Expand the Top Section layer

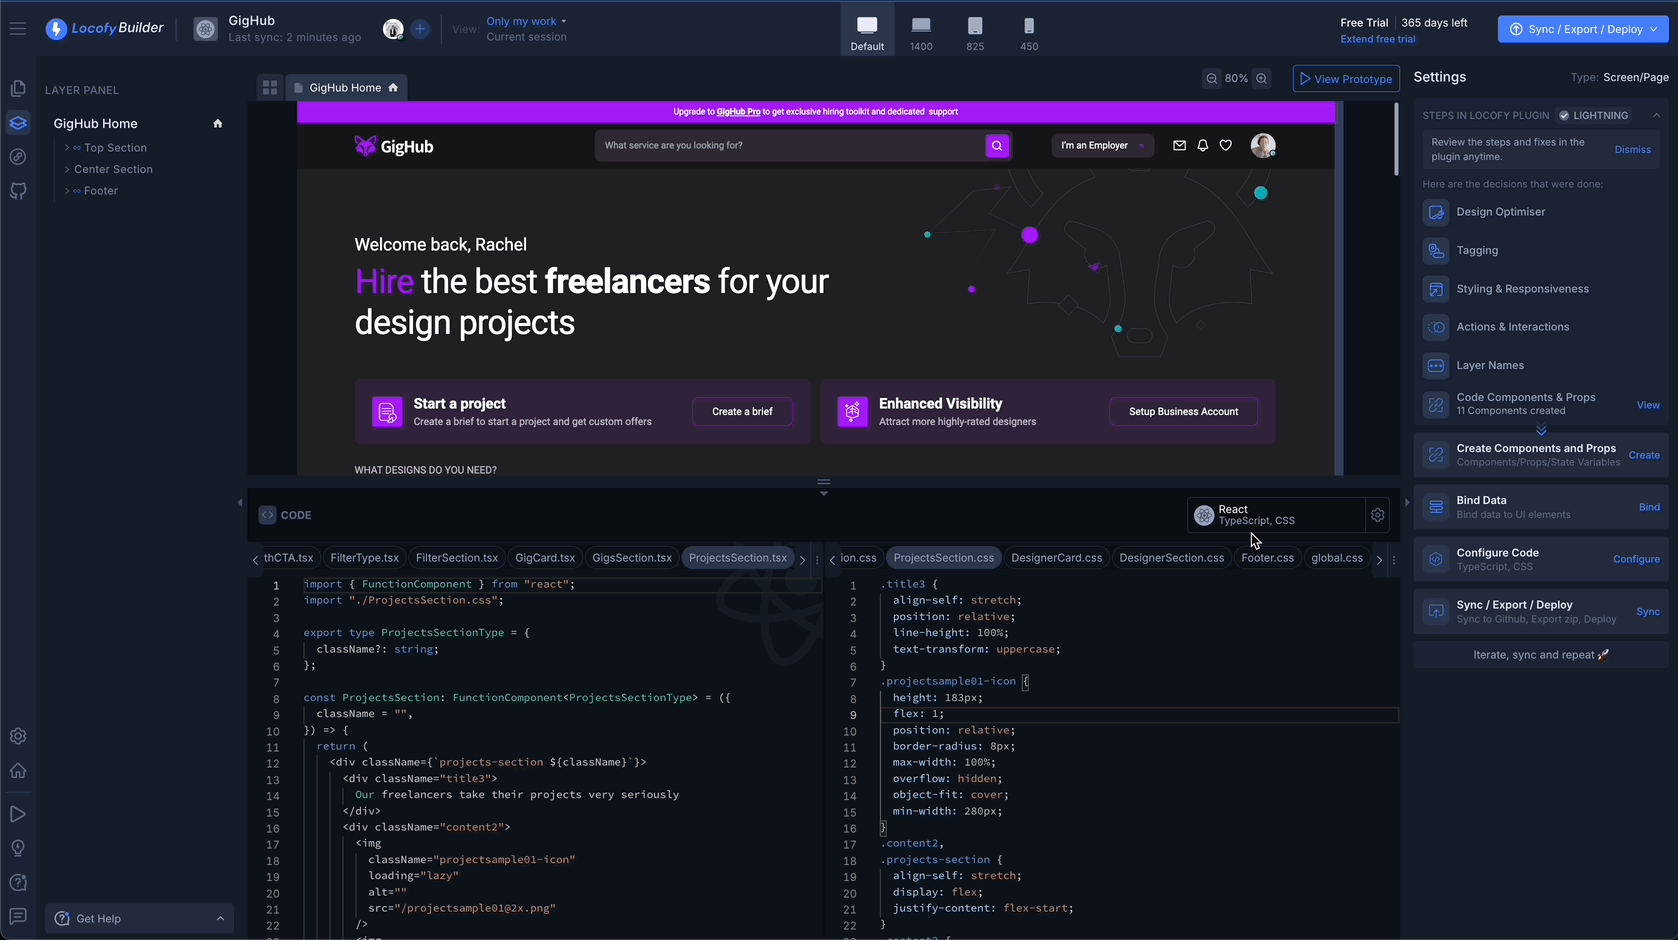point(67,148)
